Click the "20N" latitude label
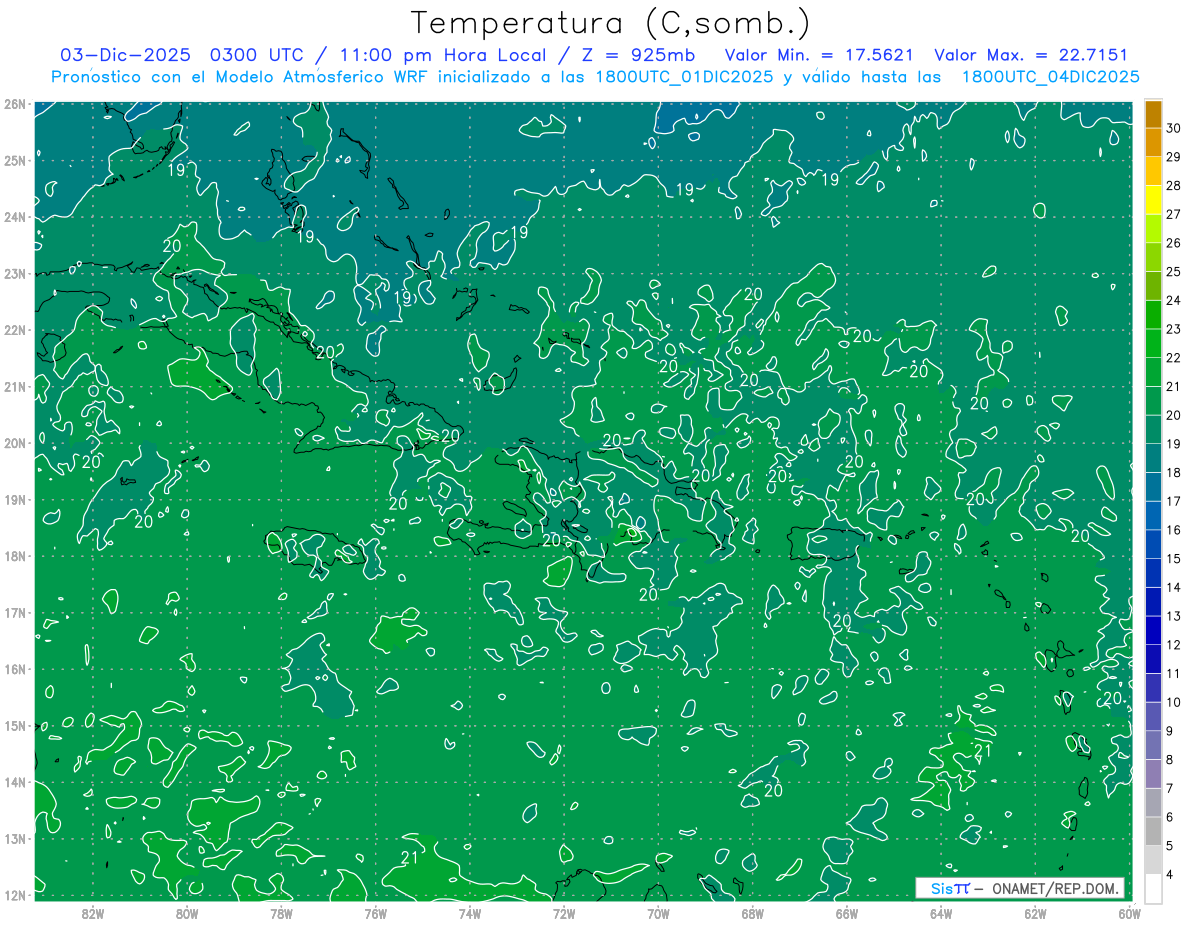Viewport: 1200px width, 927px height. click(x=15, y=443)
